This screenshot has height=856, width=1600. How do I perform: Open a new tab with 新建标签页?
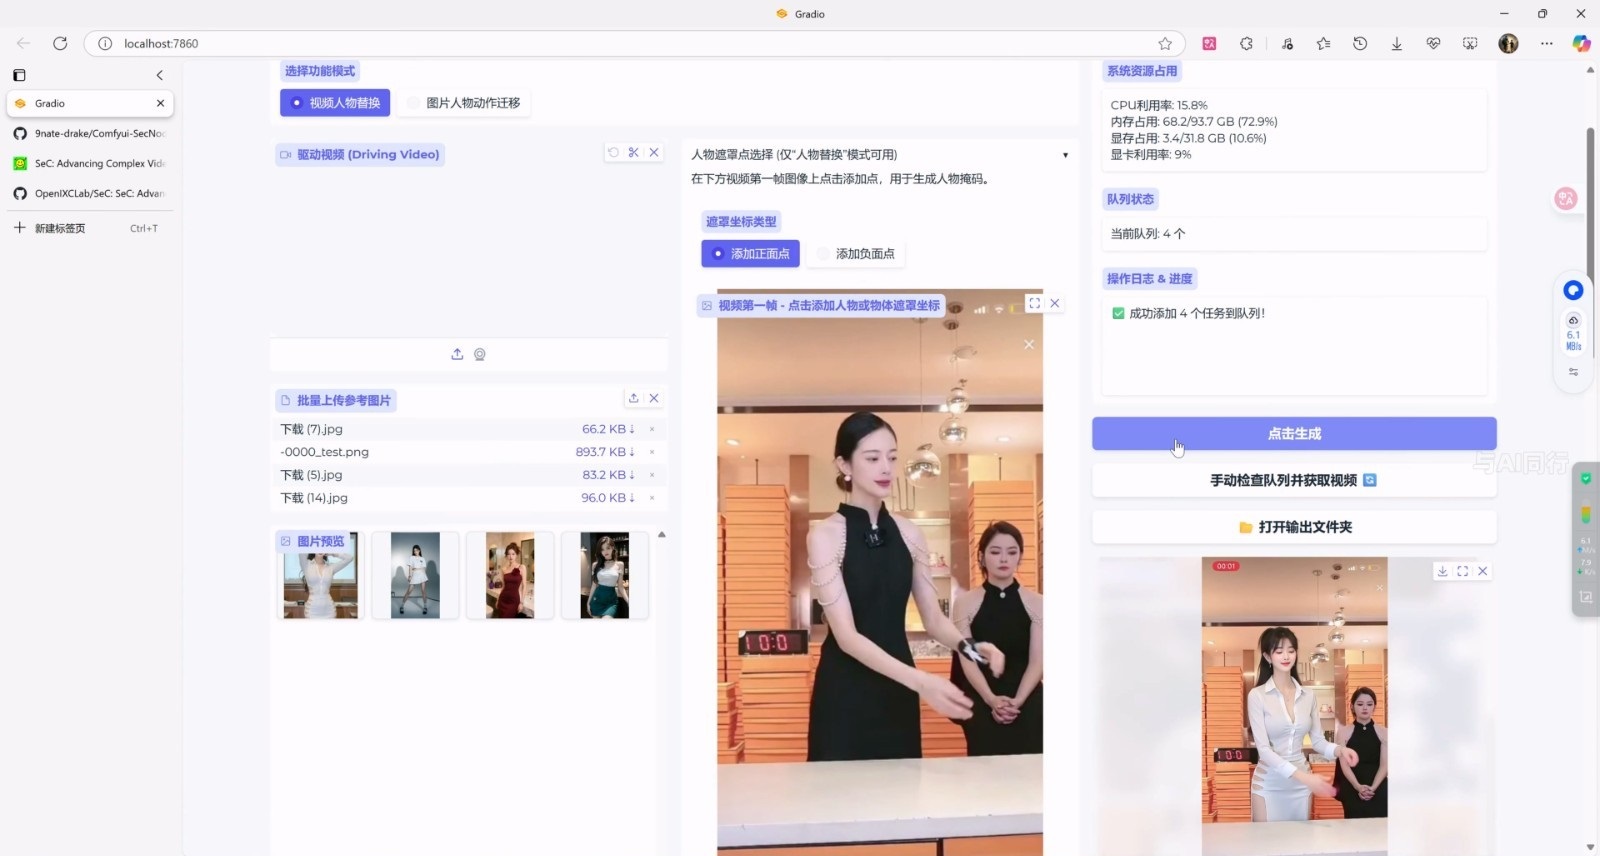(x=60, y=228)
